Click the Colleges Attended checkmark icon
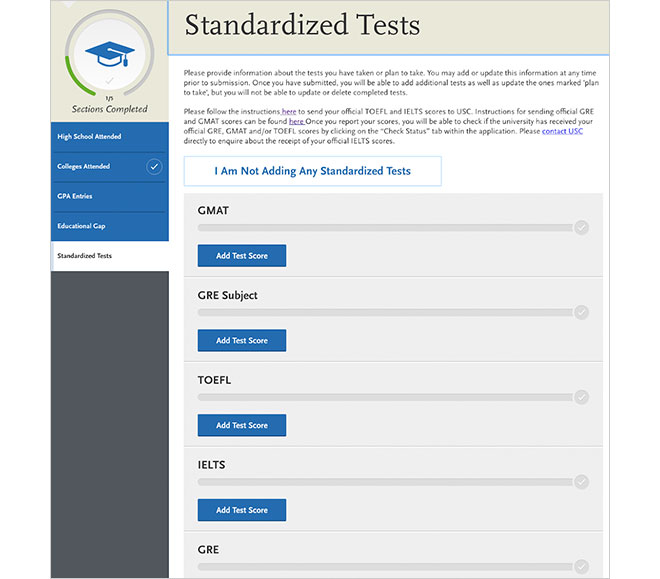 click(154, 166)
